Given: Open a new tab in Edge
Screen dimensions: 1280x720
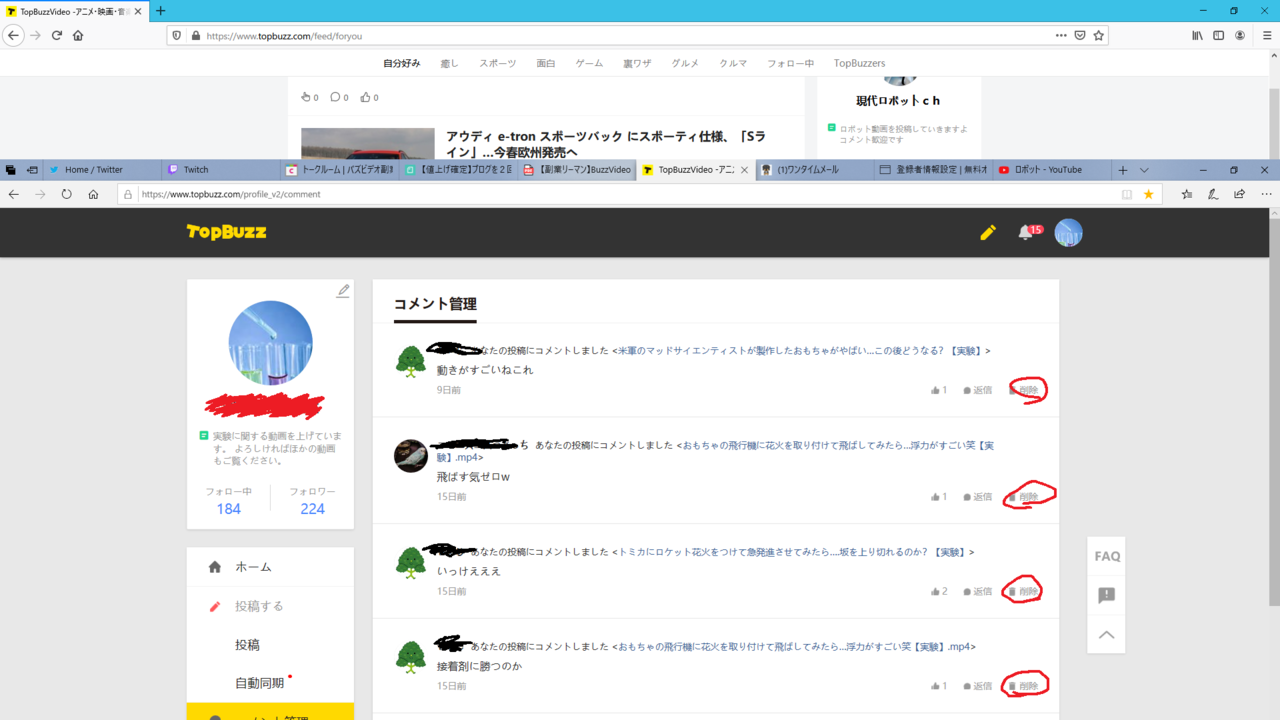Looking at the screenshot, I should [x=1123, y=170].
